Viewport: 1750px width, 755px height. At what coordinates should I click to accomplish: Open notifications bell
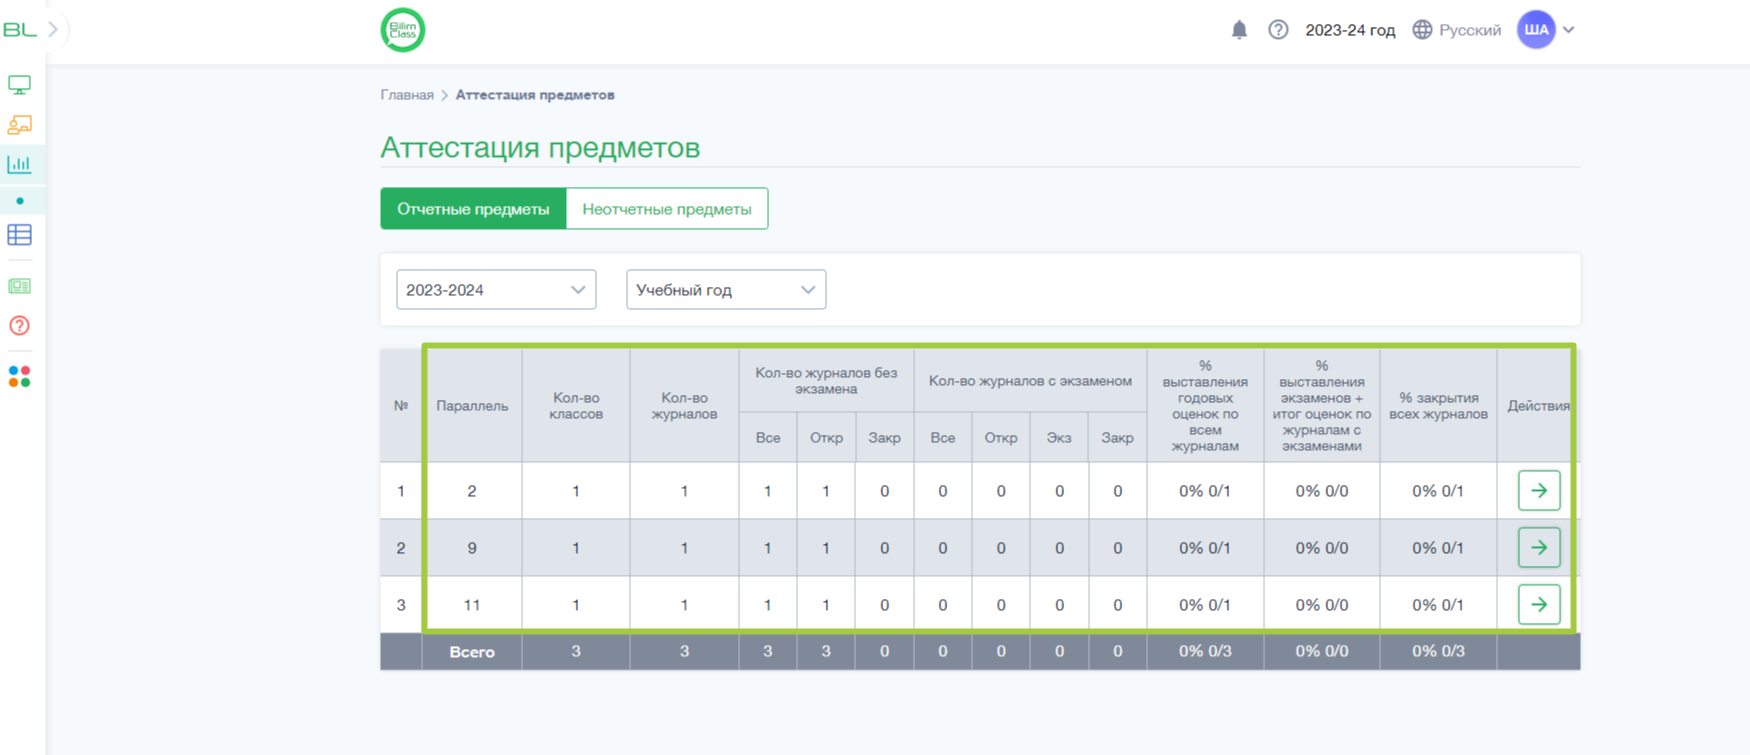click(x=1239, y=30)
